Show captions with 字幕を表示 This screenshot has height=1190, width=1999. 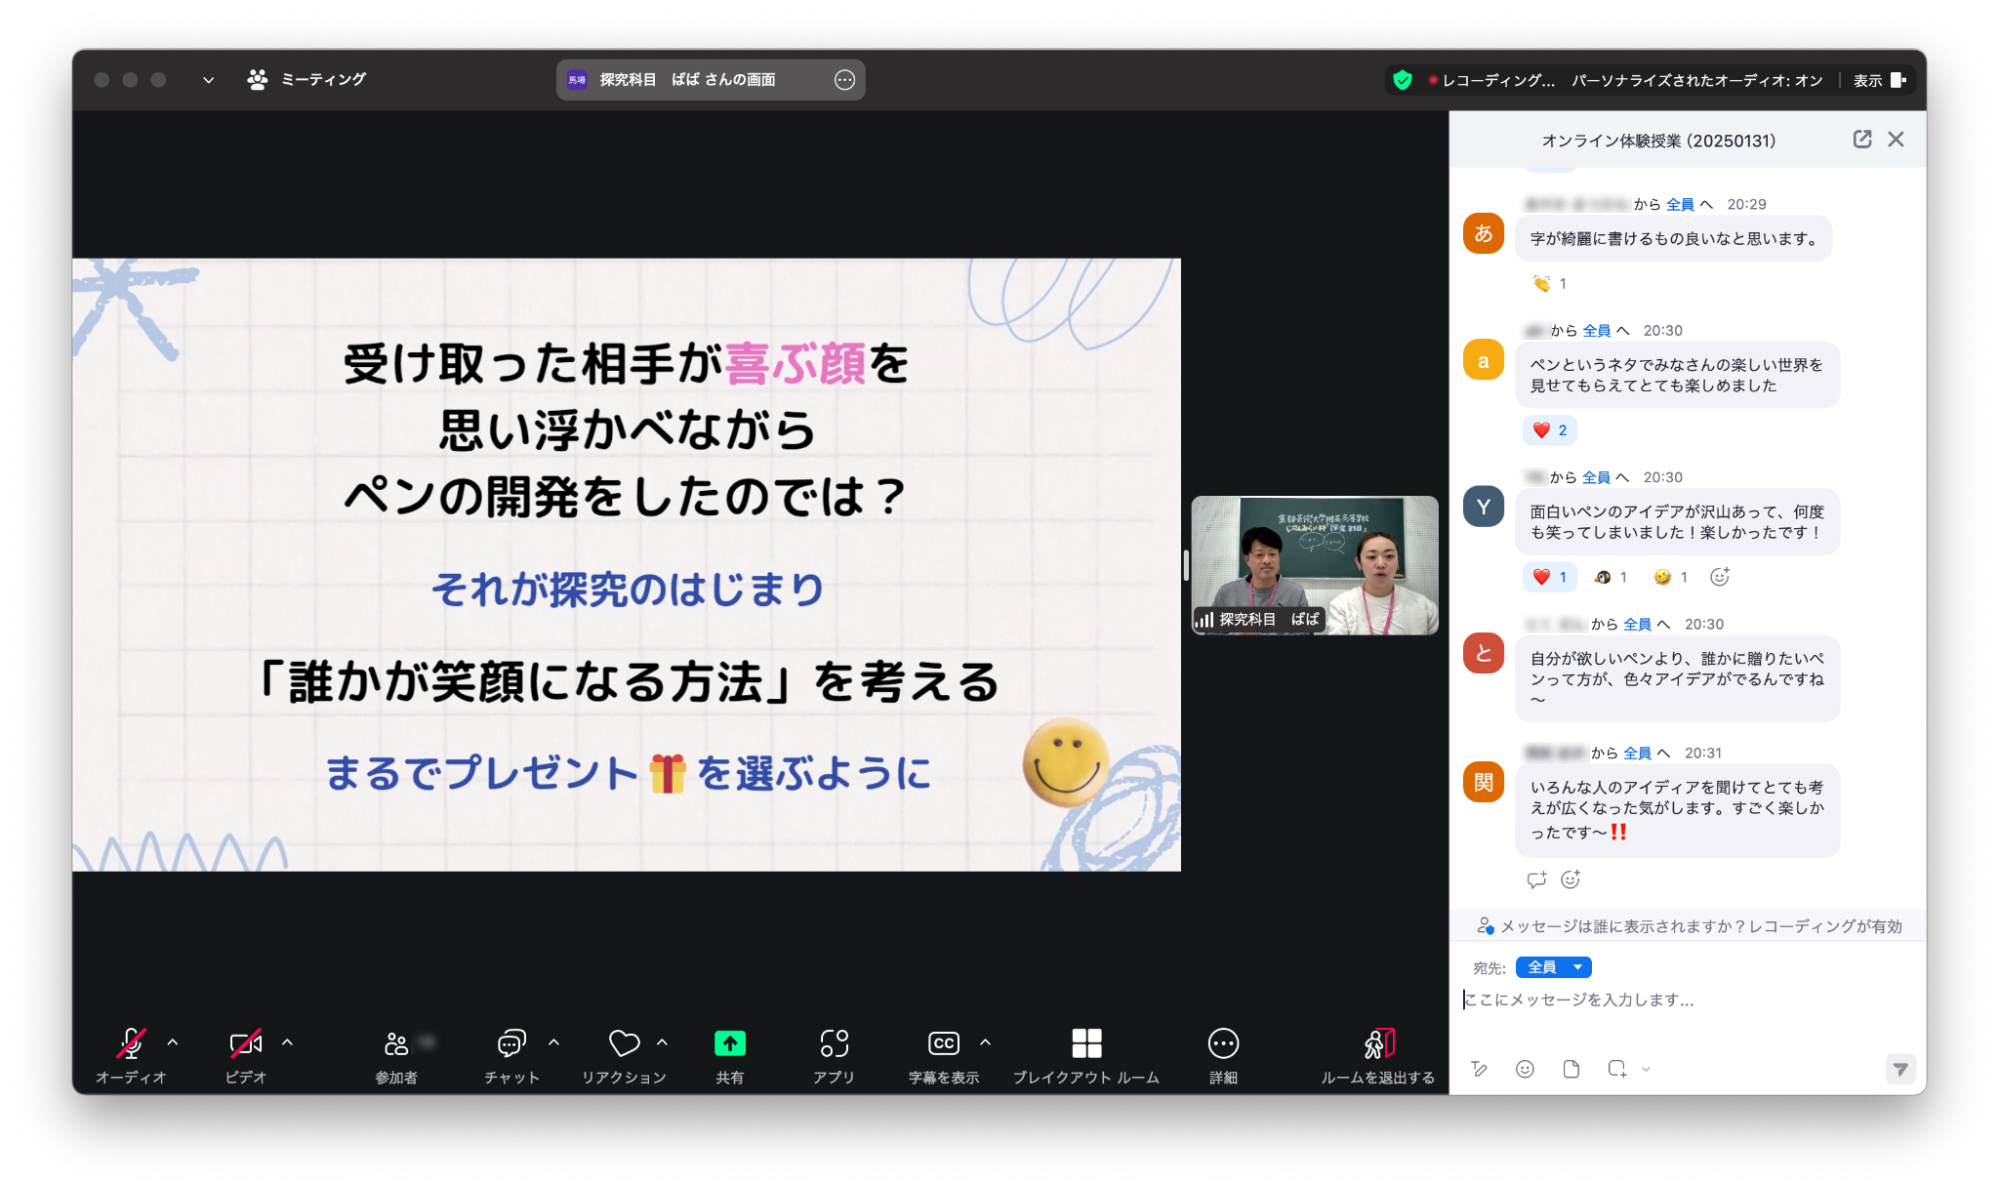point(943,1054)
